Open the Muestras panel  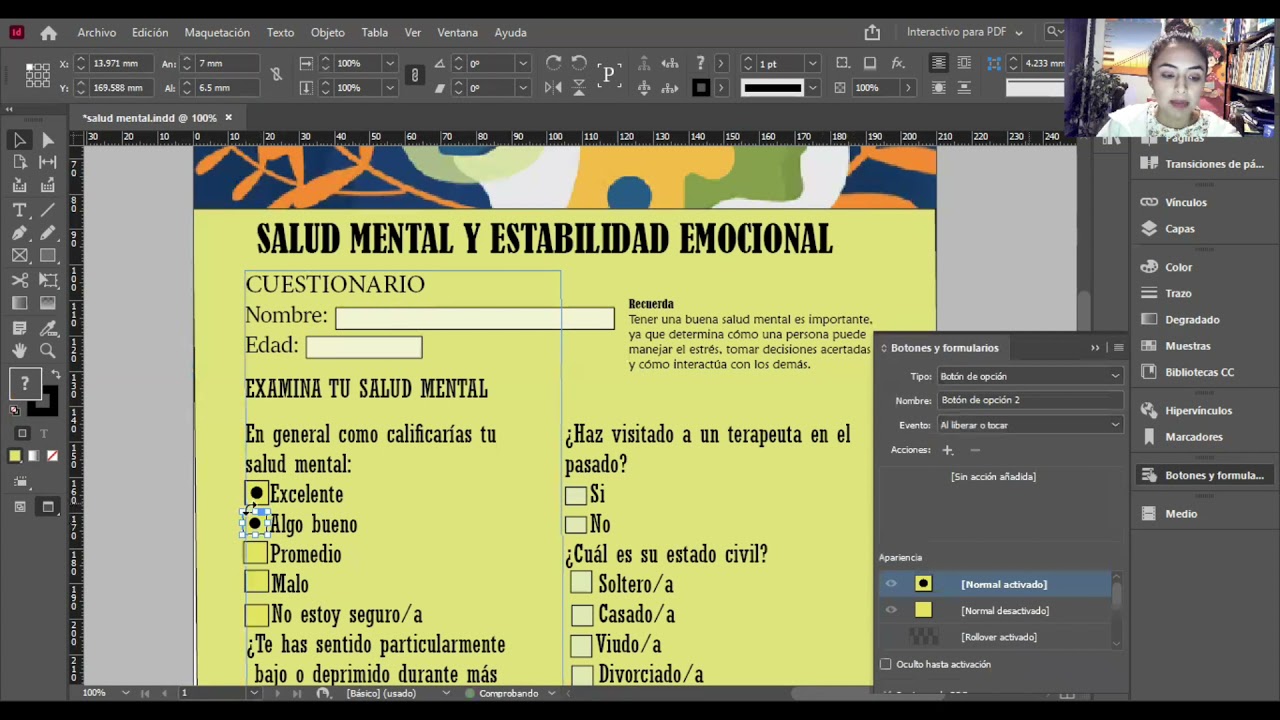pyautogui.click(x=1187, y=346)
